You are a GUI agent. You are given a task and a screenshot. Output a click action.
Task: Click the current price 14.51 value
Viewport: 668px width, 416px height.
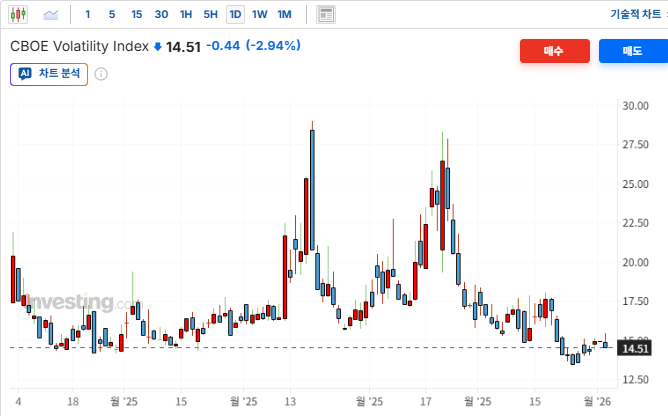pyautogui.click(x=183, y=46)
